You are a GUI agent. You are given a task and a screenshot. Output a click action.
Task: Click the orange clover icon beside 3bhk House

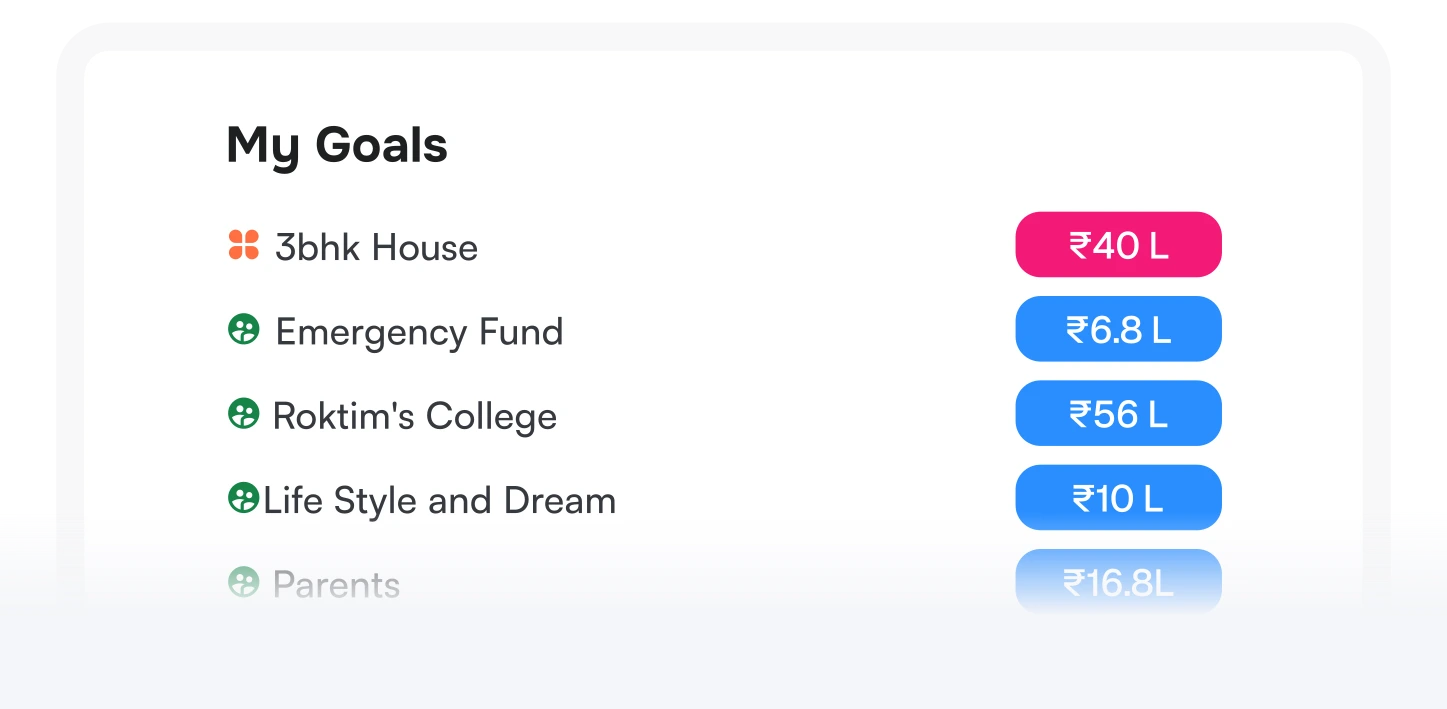pyautogui.click(x=243, y=245)
